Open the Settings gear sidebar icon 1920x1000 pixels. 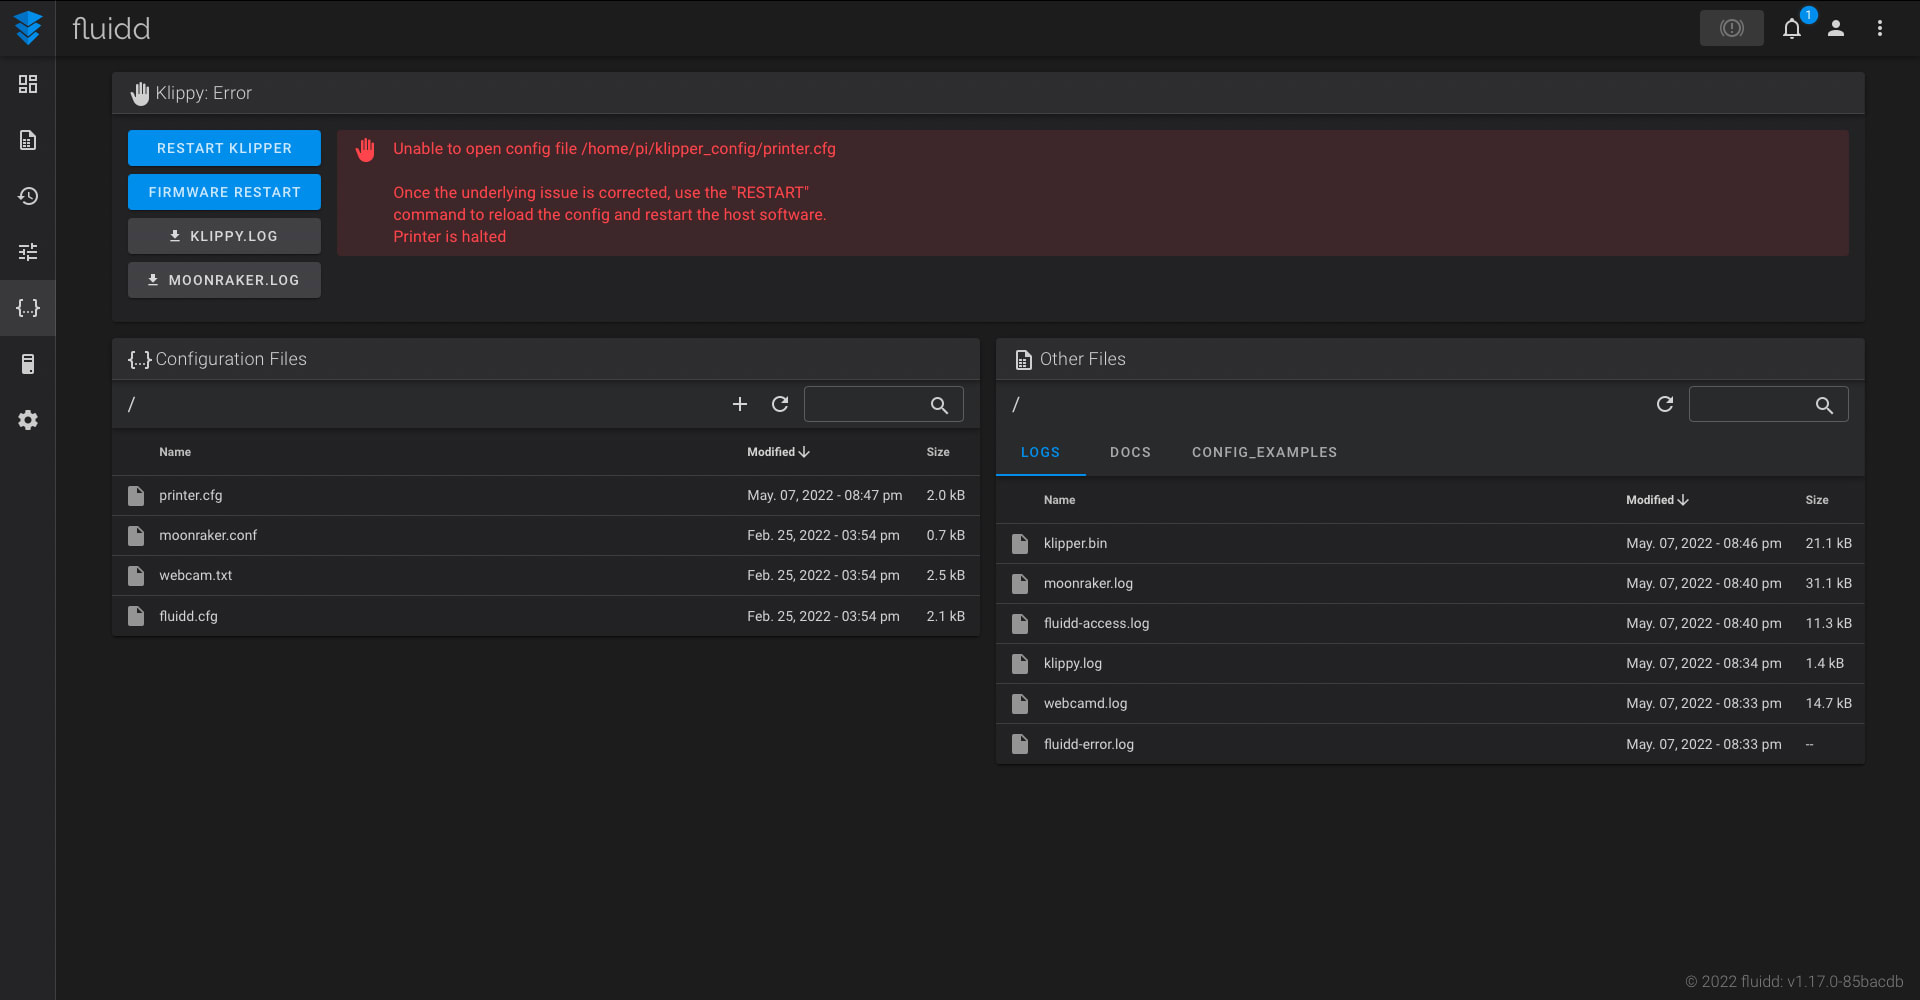(28, 420)
